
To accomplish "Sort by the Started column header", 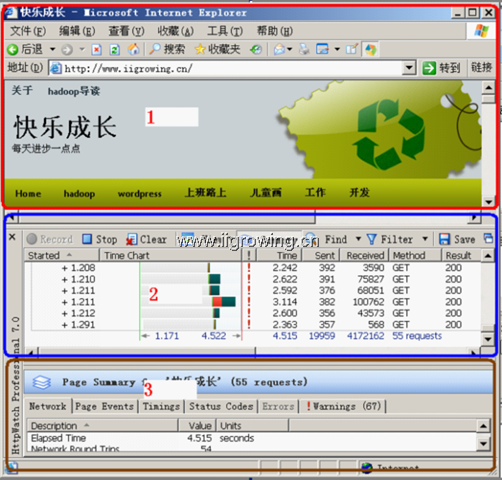I will (x=61, y=256).
